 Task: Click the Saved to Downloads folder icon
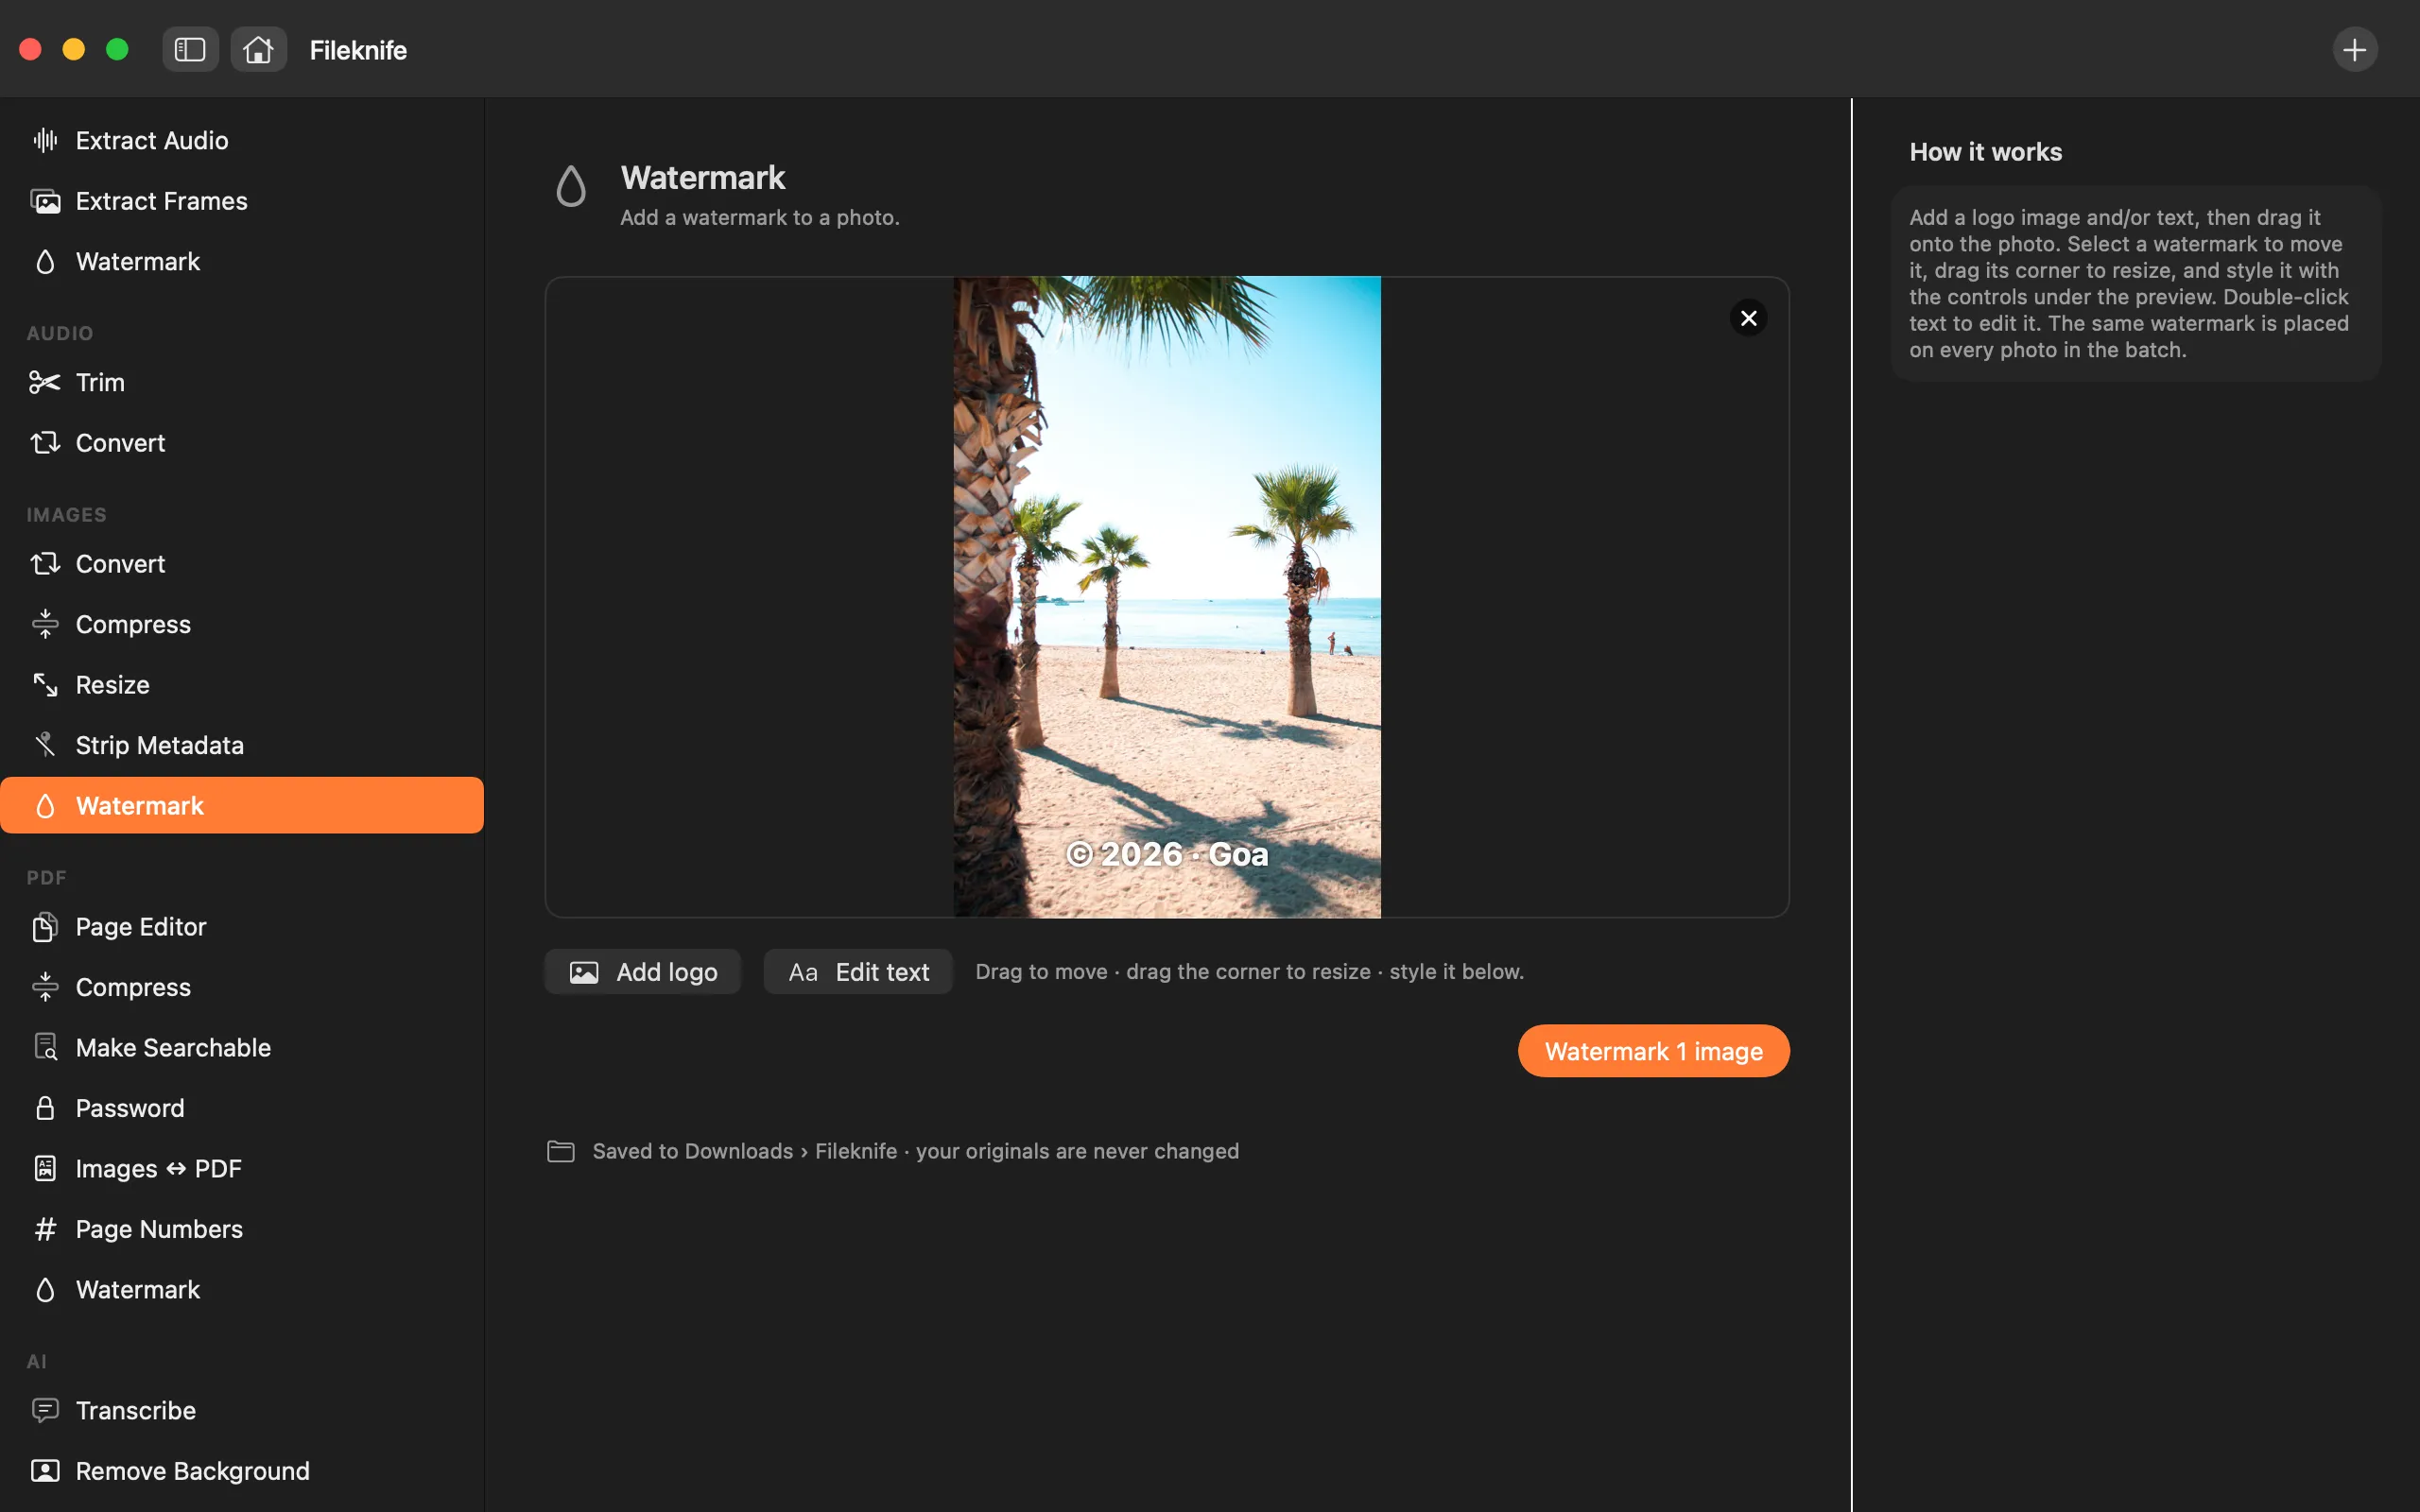[561, 1151]
